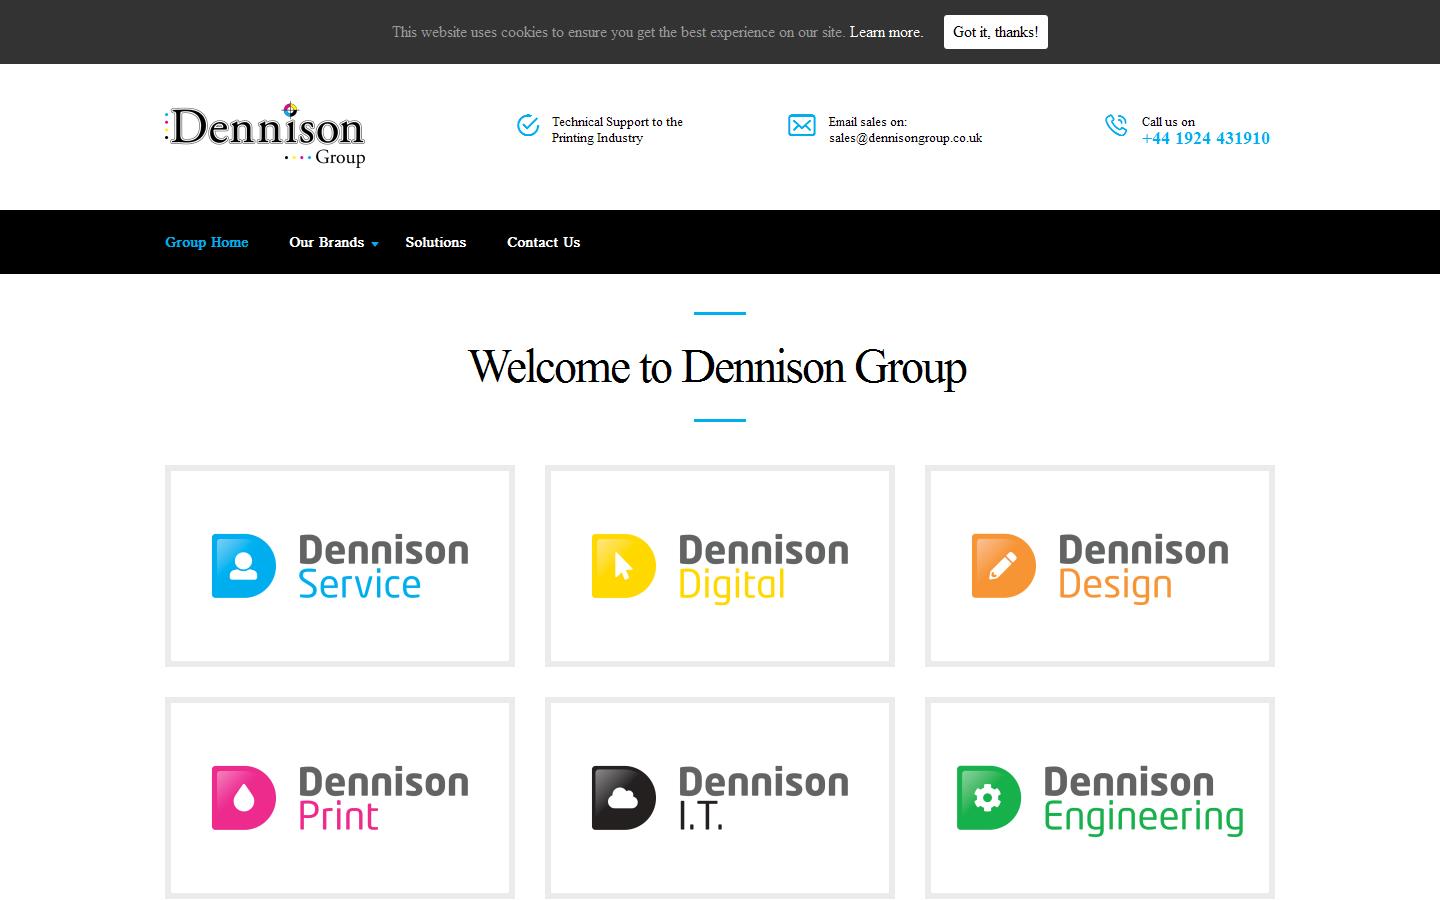
Task: Select Group Home in the navigation
Action: [x=206, y=242]
